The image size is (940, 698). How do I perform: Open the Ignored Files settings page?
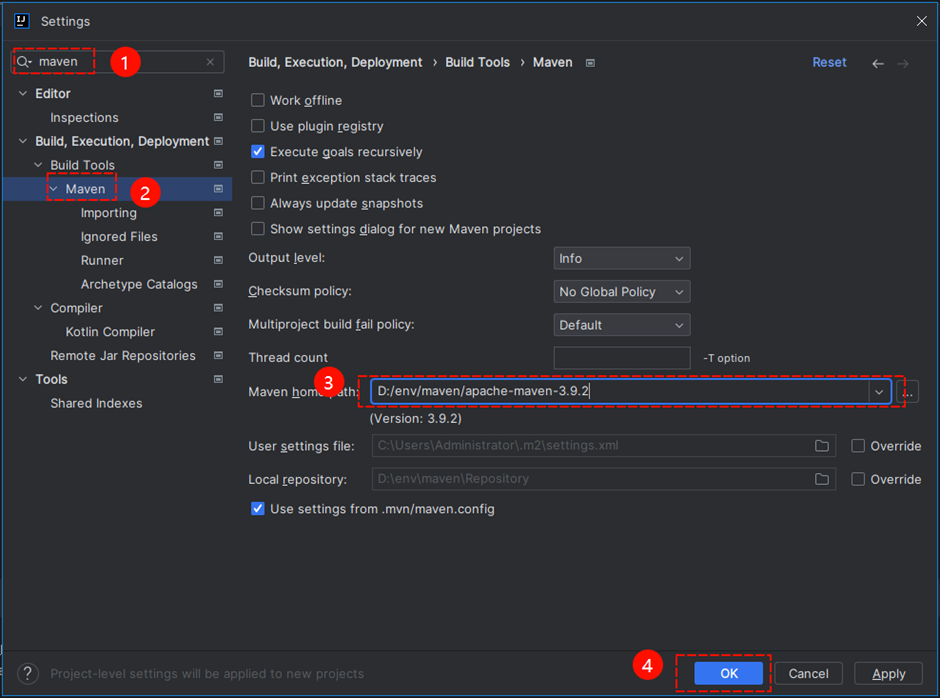[119, 236]
